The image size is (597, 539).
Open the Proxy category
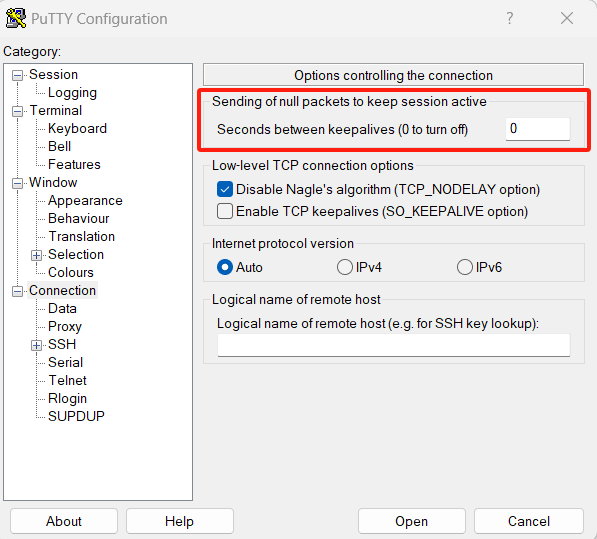[65, 327]
